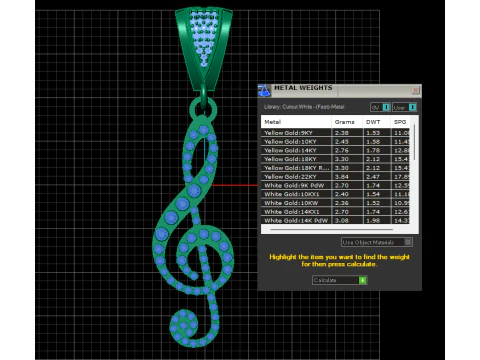Close the Metal Weights dialog

415,90
